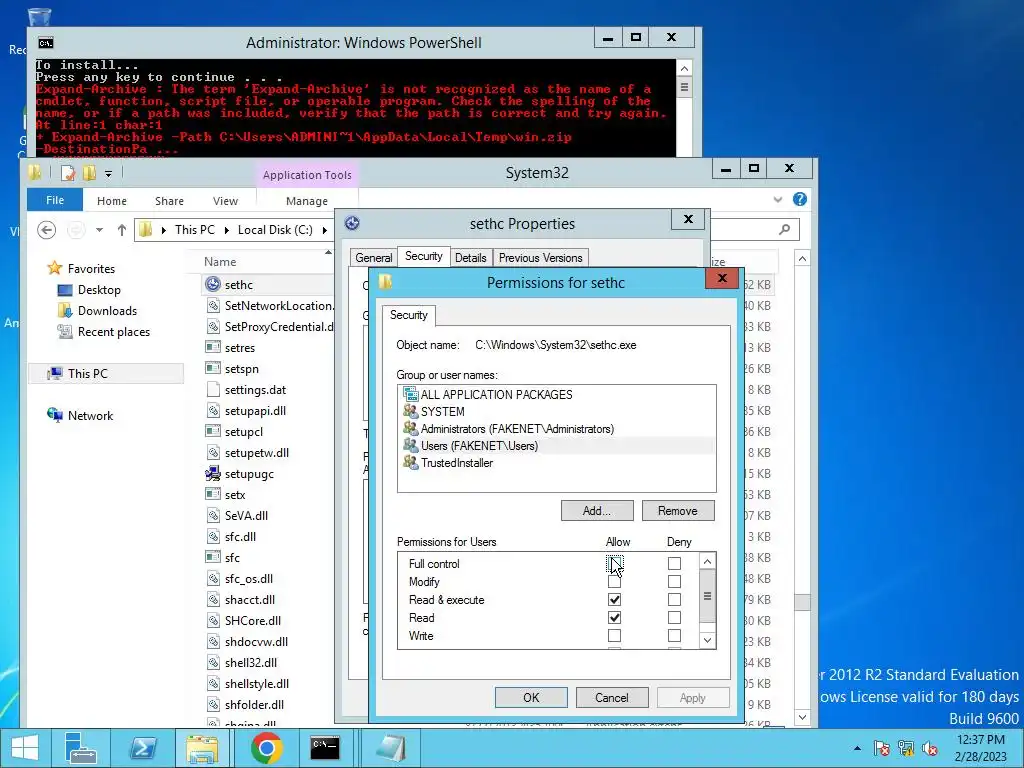The width and height of the screenshot is (1024, 768).
Task: Go up one folder level
Action: pyautogui.click(x=121, y=230)
